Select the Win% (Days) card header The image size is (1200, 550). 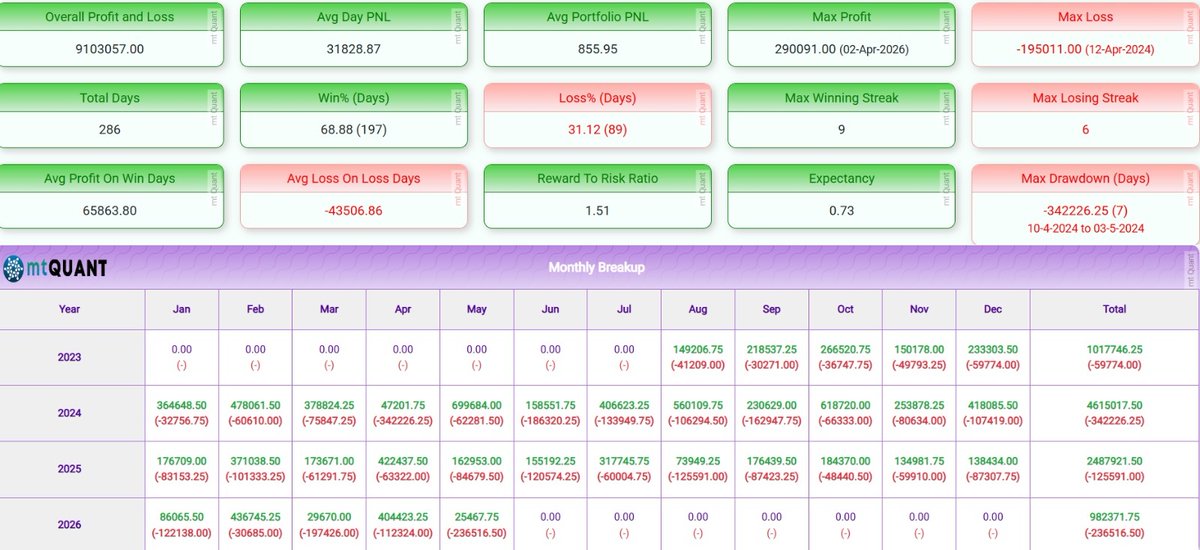coord(355,98)
